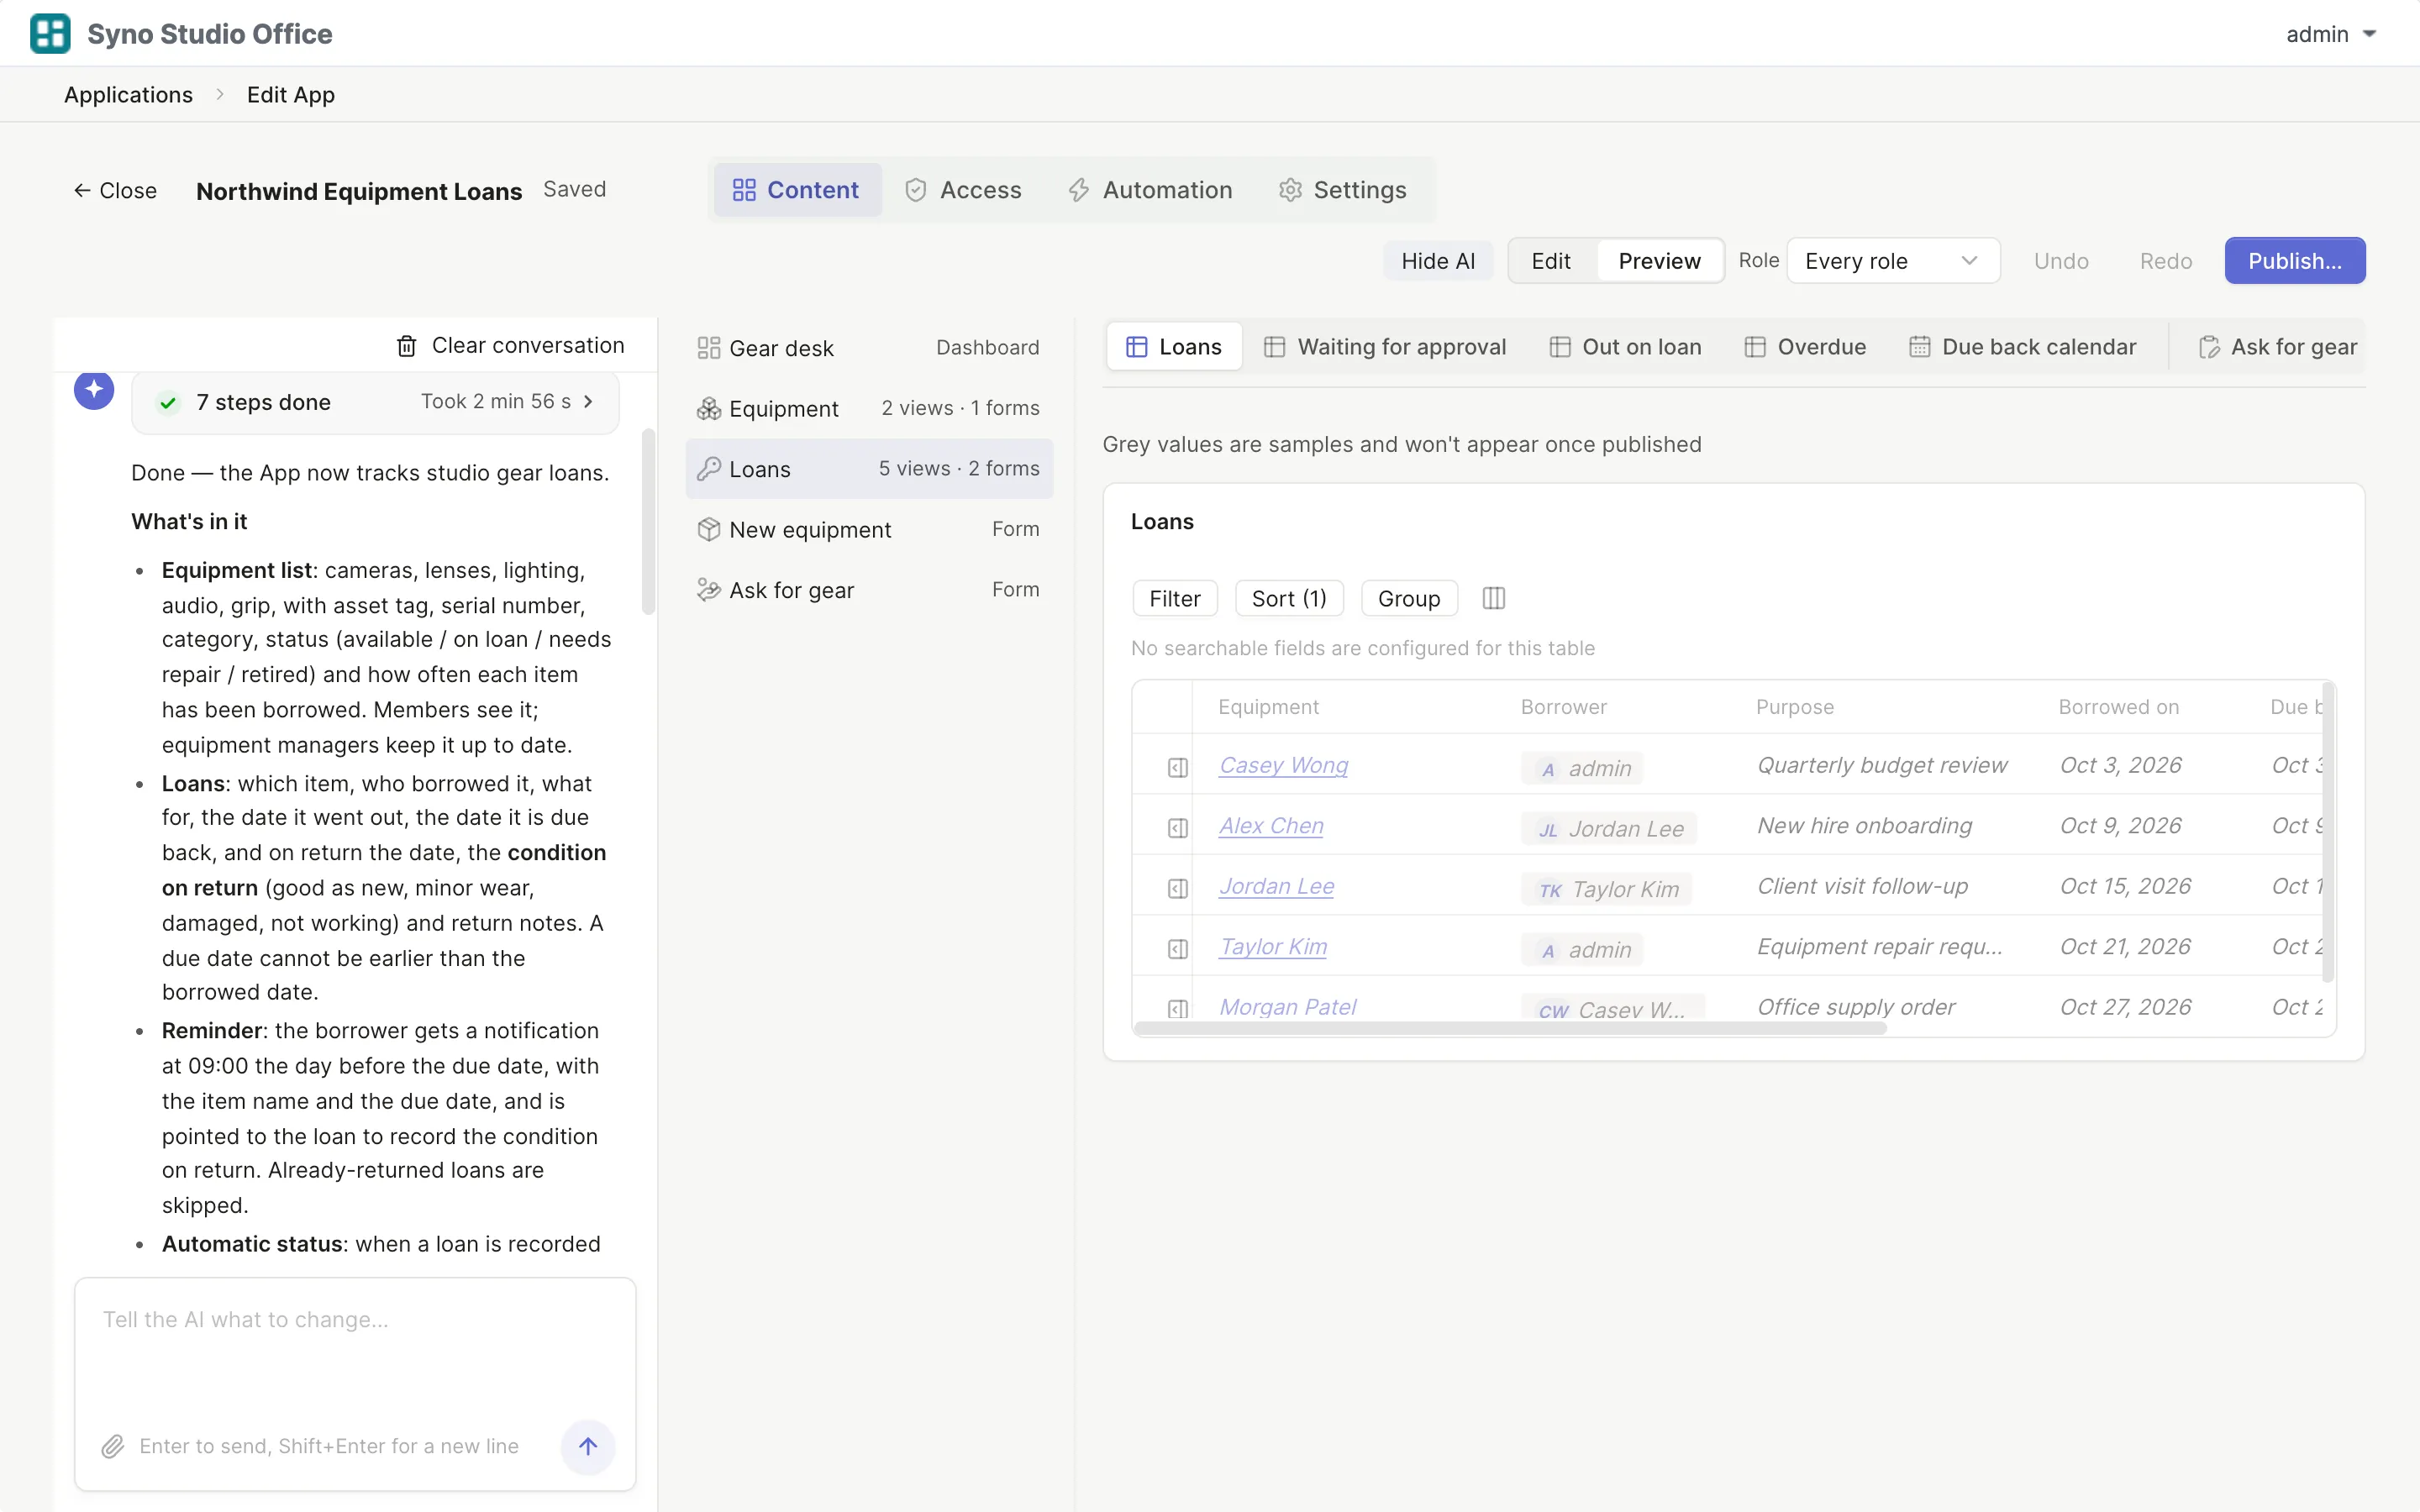Open row detail icon for Jordan Lee row
This screenshot has width=2420, height=1512.
(1177, 888)
